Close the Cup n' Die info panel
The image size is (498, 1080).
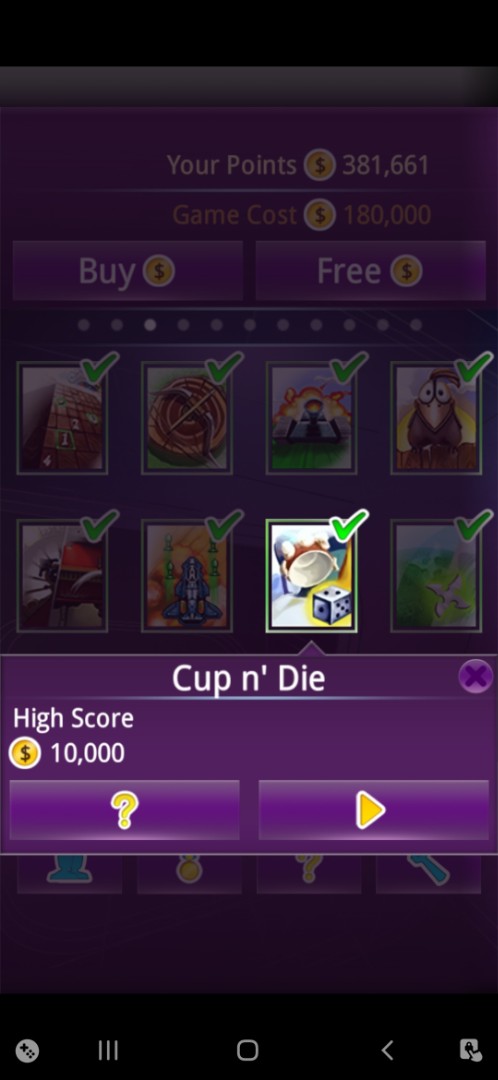tap(476, 676)
